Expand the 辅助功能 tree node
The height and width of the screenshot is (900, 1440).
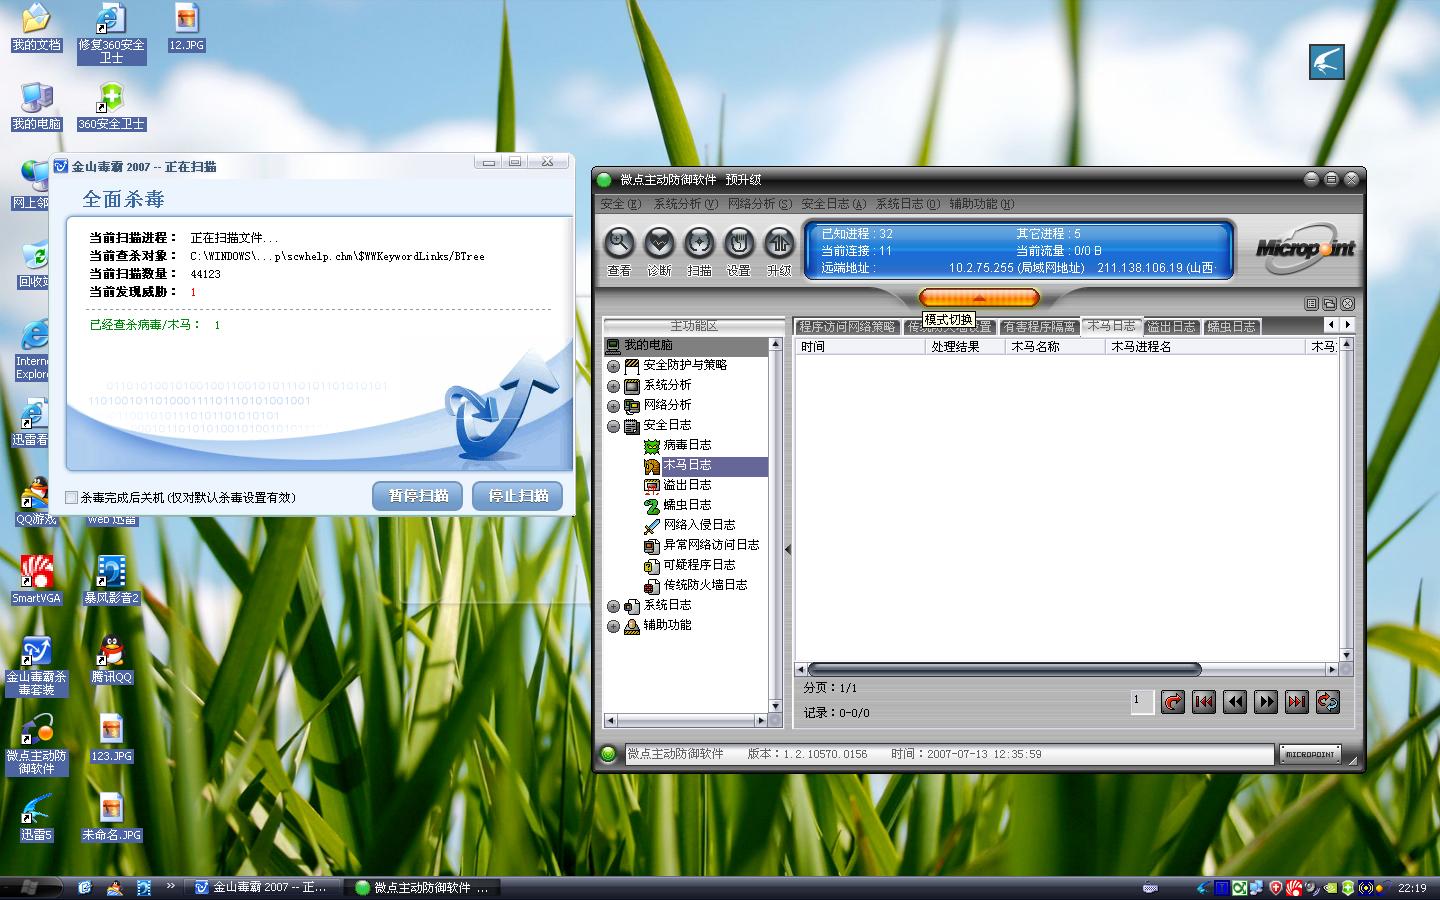click(x=614, y=626)
